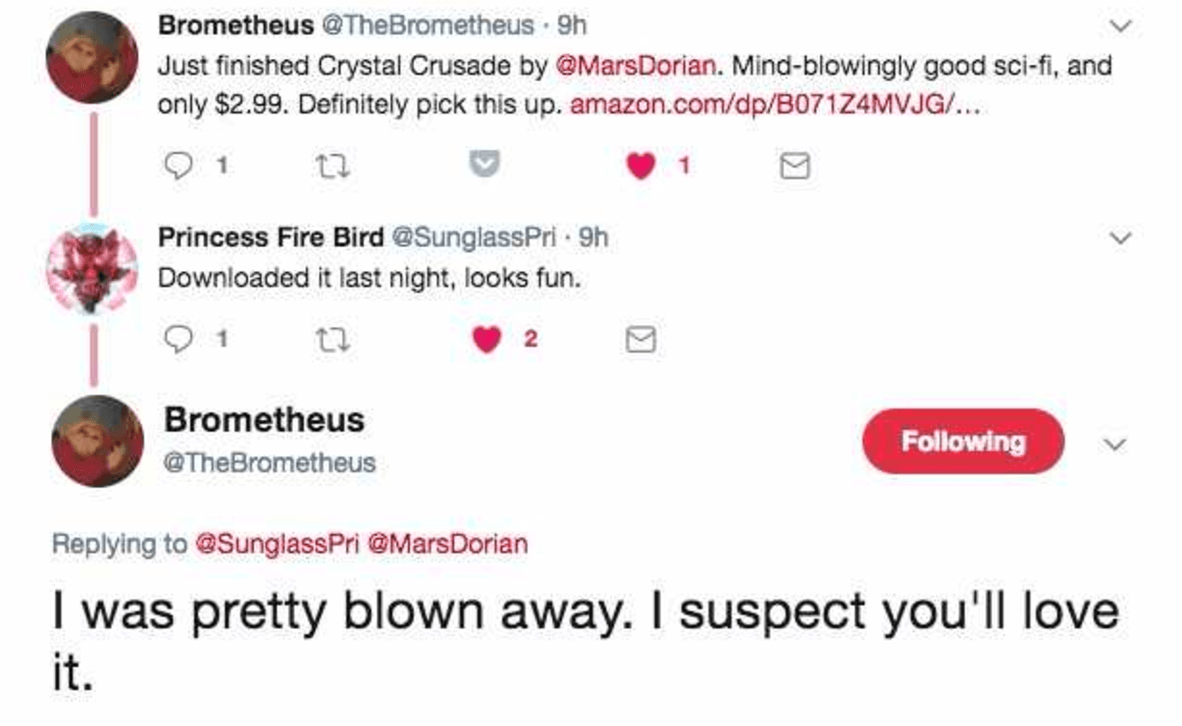Send first tweet via direct message
The image size is (1182, 726).
[x=794, y=169]
